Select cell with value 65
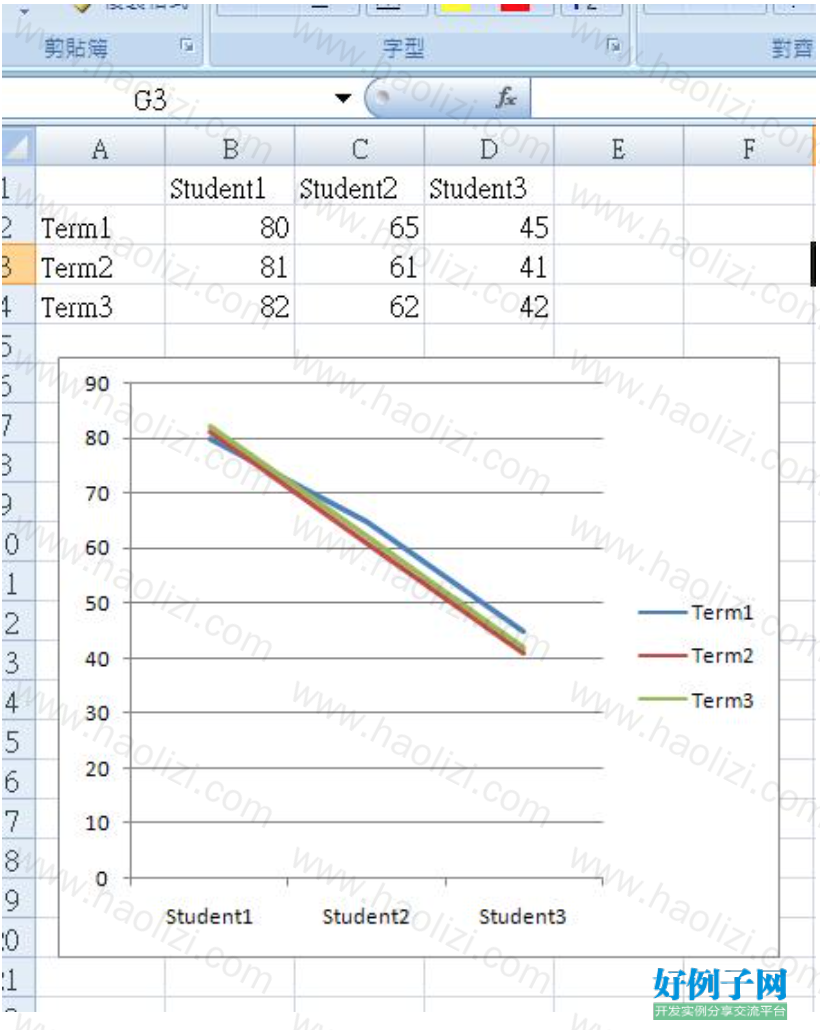Screen dimensions: 820x1030 click(359, 227)
